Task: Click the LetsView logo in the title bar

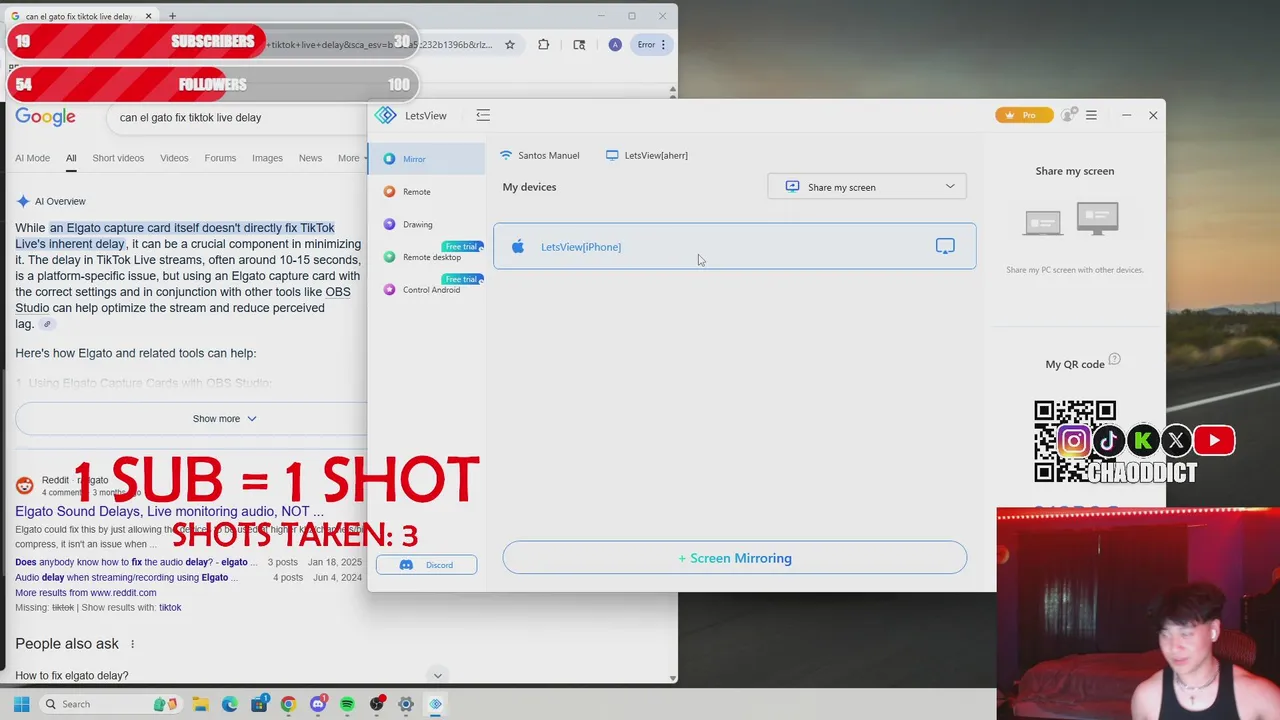Action: [x=385, y=115]
